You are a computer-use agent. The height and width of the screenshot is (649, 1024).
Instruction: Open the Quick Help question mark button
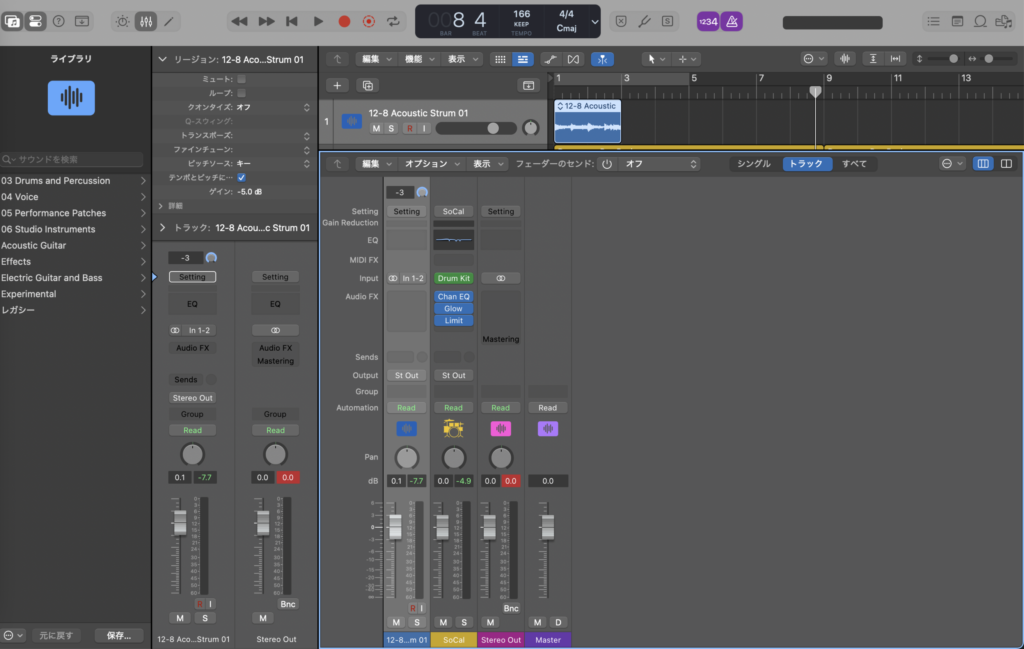pyautogui.click(x=58, y=21)
